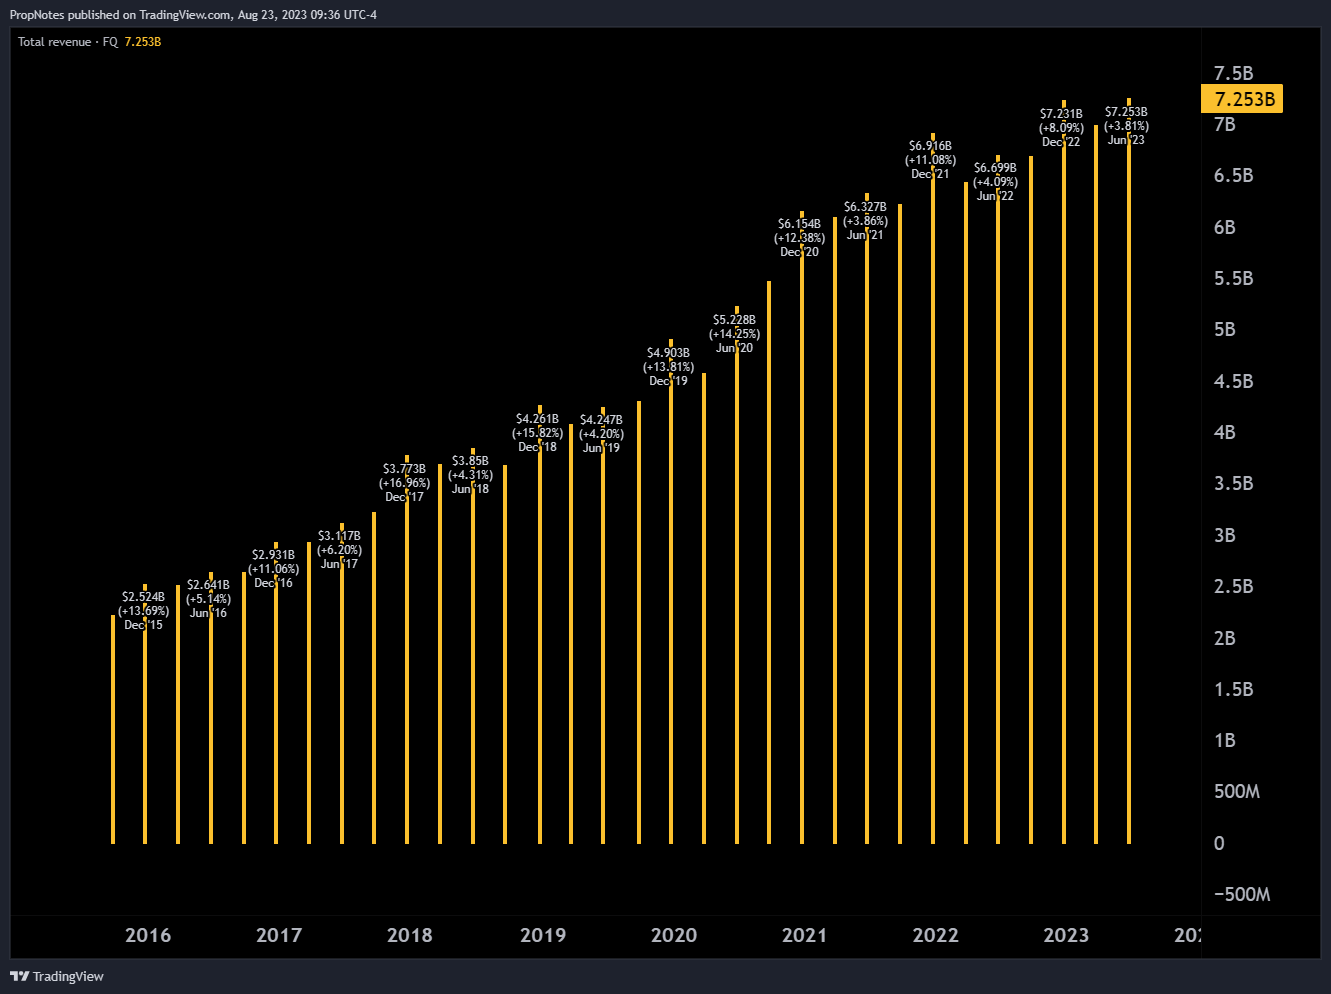This screenshot has height=994, width=1331.
Task: Select the "3B" price axis label
Action: [x=1225, y=535]
